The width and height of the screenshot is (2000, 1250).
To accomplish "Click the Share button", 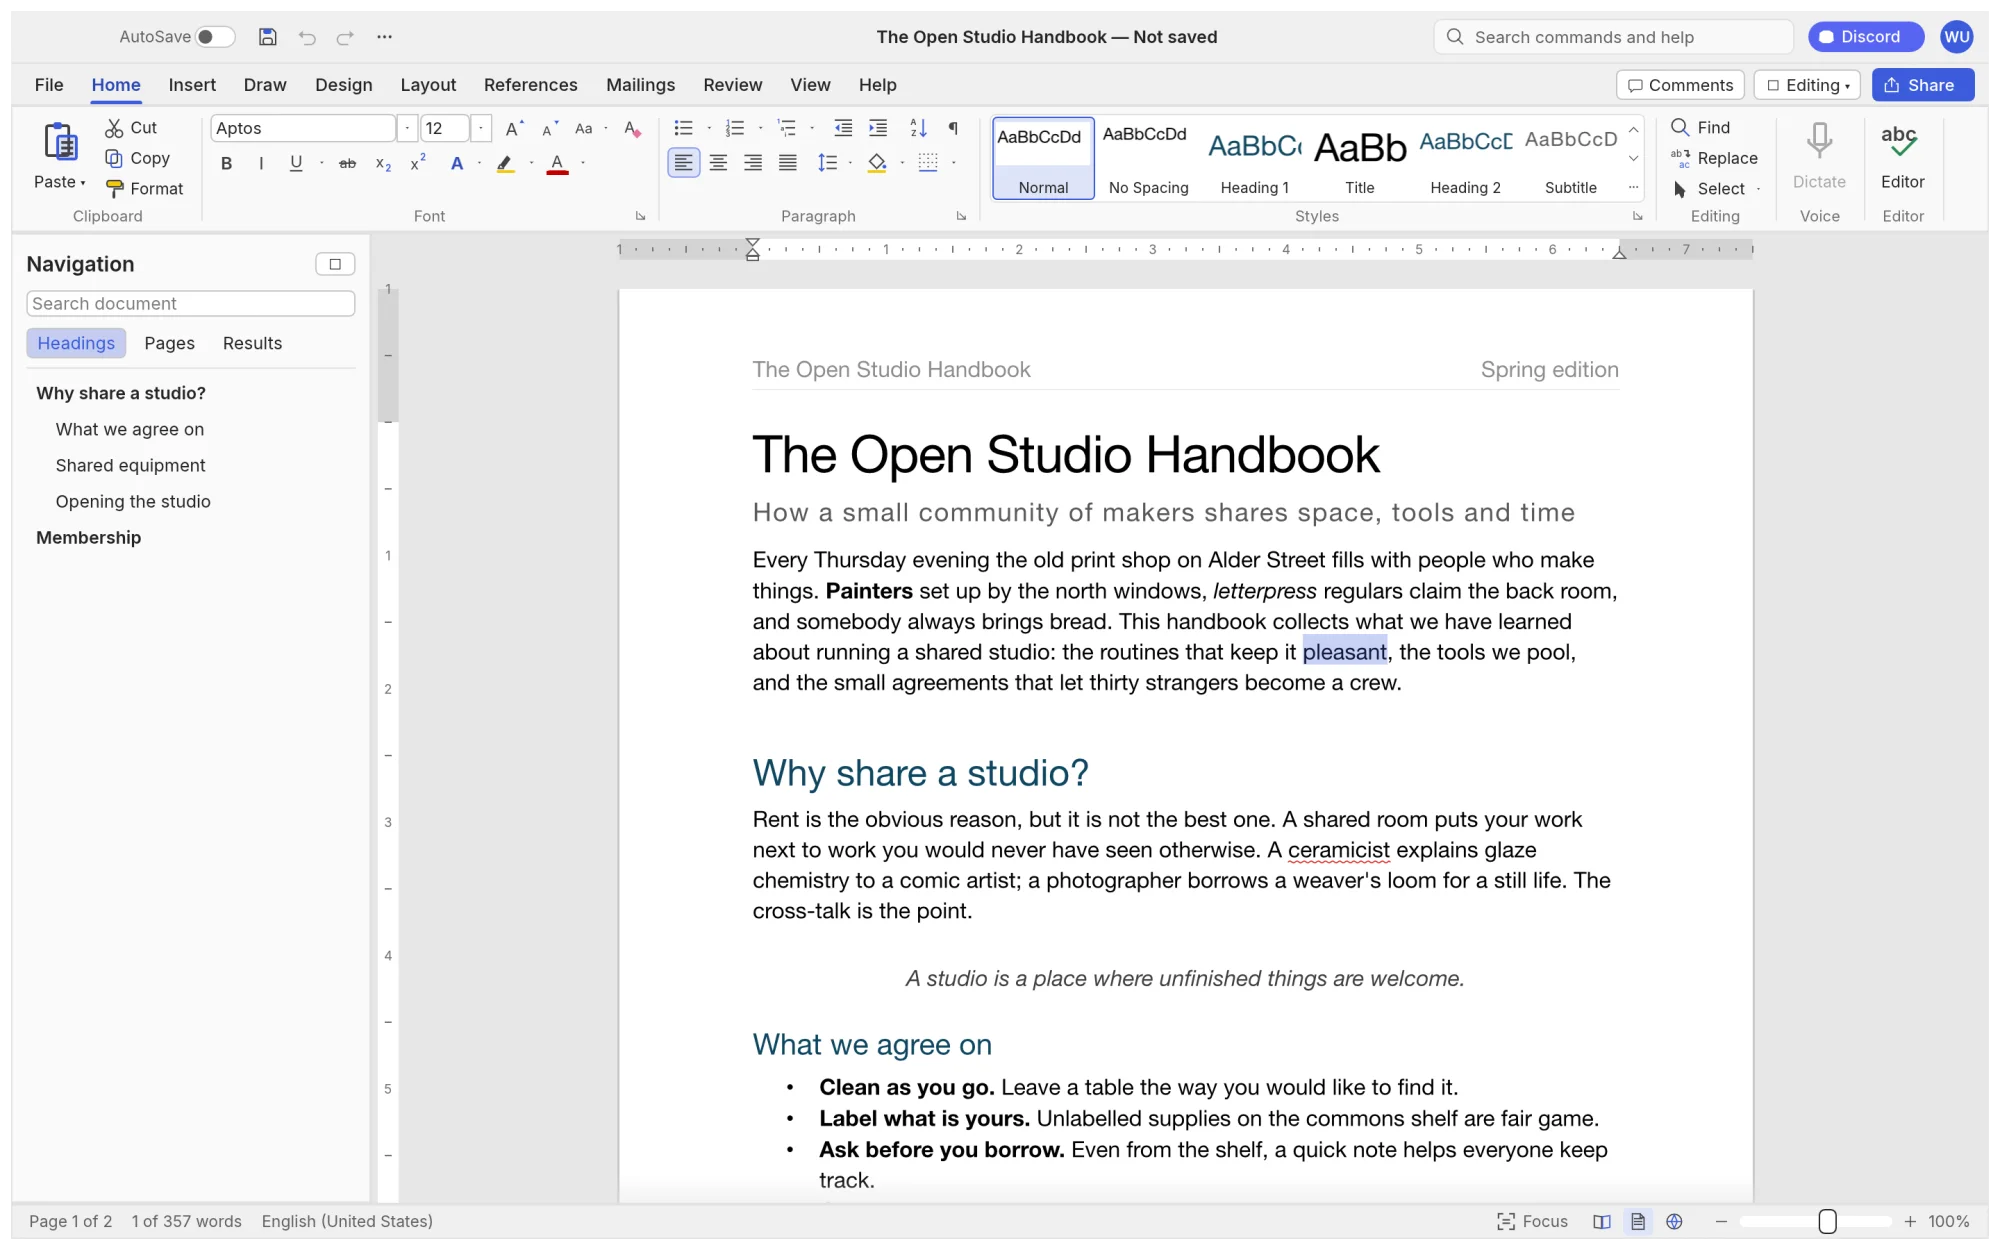I will point(1922,85).
